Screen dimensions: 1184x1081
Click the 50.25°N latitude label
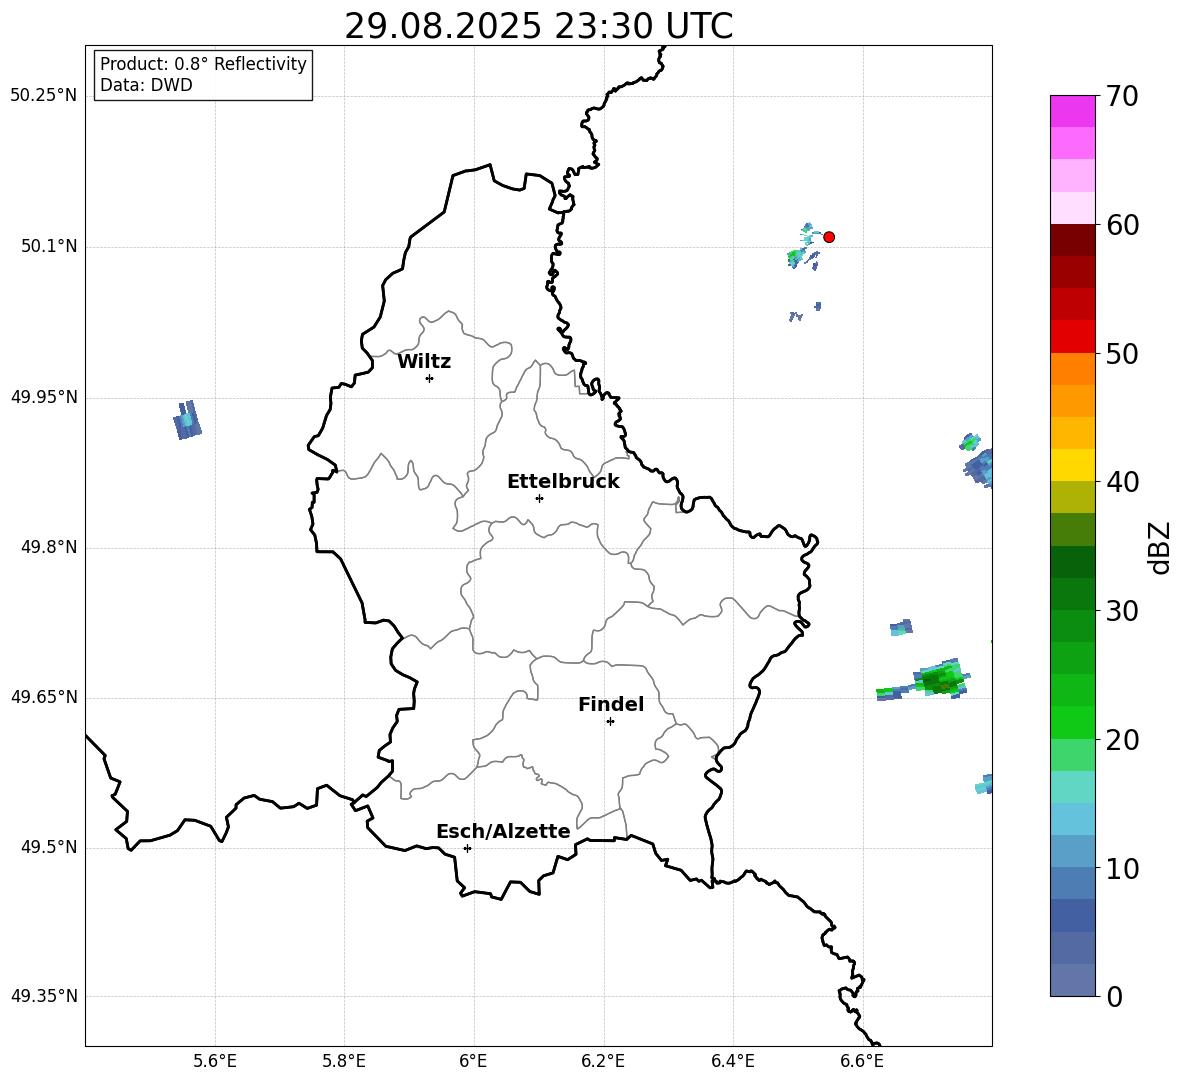[44, 96]
